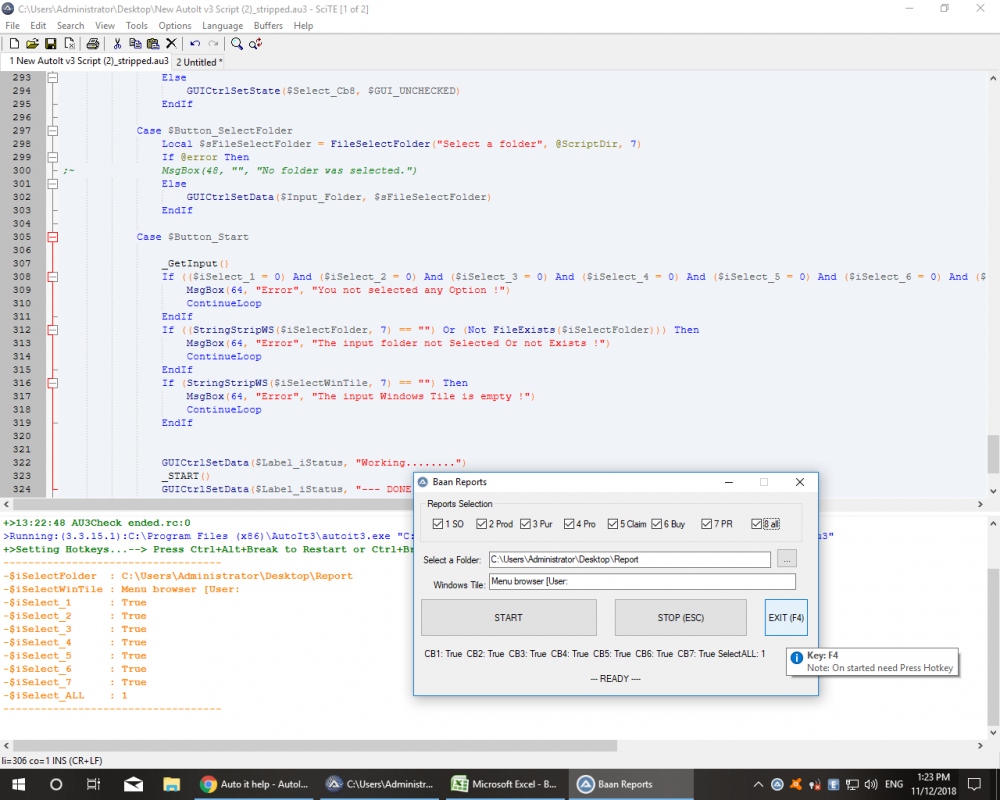Click the orange Avast tray icon

click(x=795, y=784)
